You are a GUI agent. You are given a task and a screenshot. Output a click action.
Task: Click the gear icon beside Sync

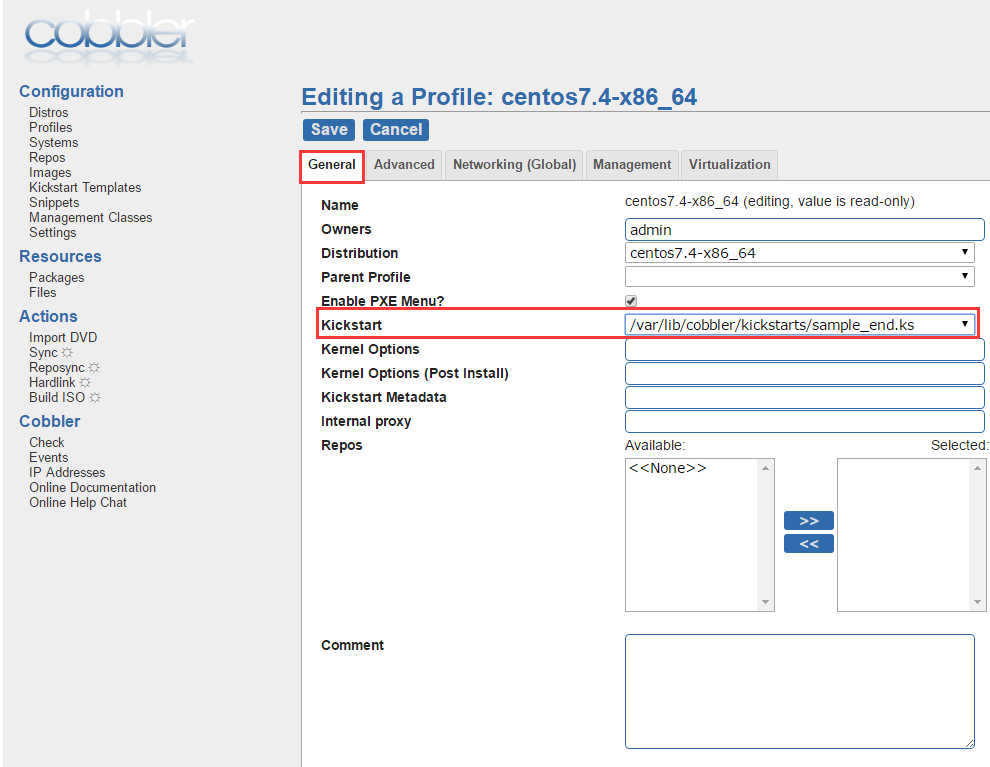point(67,352)
